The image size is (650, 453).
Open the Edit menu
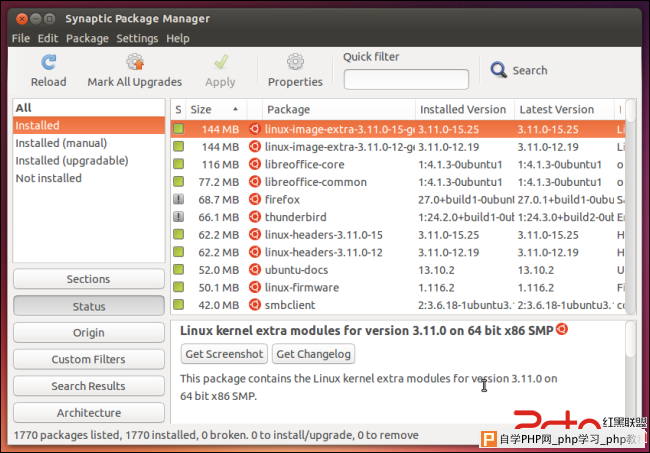(x=48, y=39)
